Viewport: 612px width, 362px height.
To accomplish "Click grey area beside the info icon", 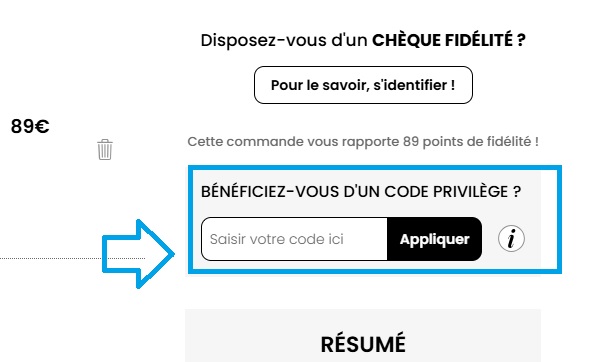I will 533,239.
